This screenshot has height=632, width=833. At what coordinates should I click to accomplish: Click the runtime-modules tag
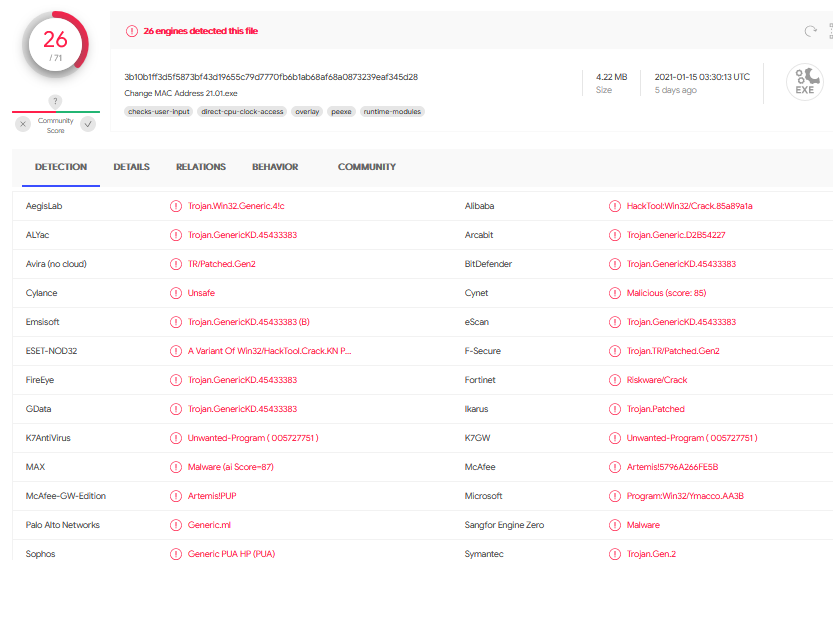coord(392,112)
